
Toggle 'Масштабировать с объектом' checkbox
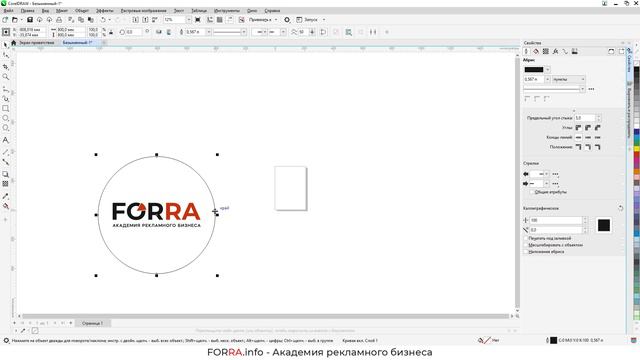526,245
